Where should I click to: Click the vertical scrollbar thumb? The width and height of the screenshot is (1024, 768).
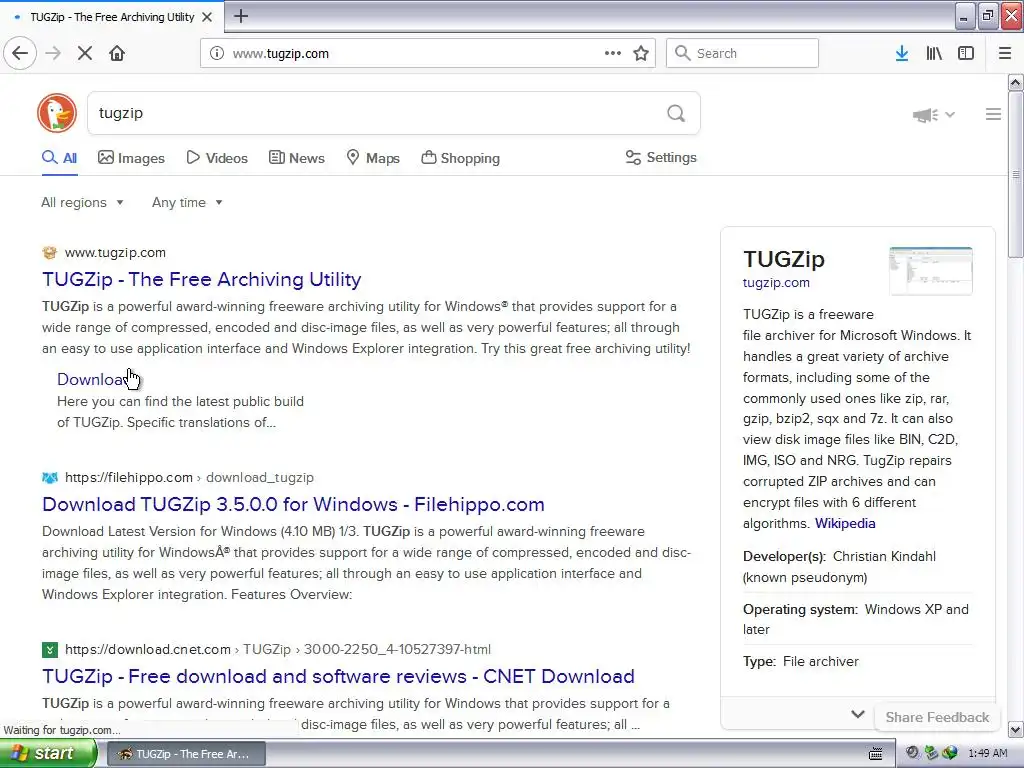(1016, 175)
